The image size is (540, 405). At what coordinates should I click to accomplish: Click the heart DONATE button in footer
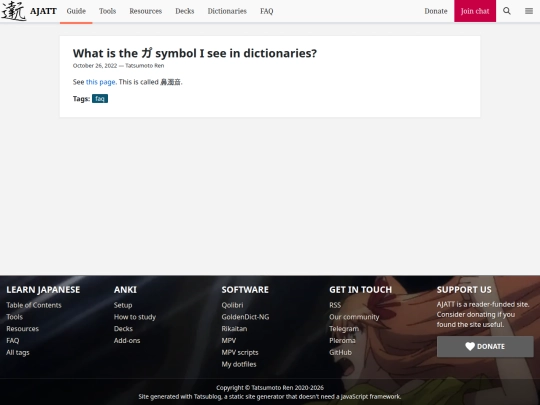coord(485,346)
